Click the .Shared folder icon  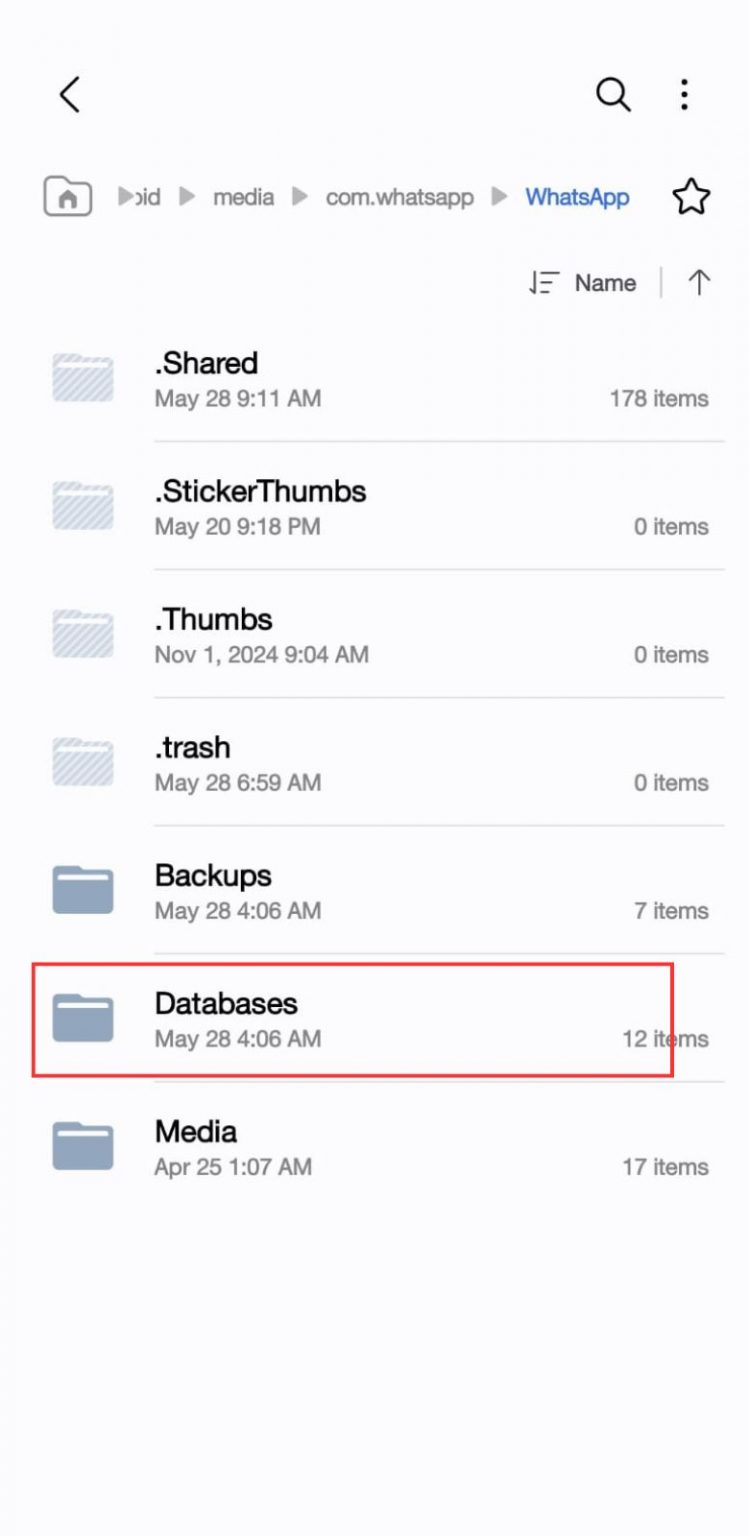tap(82, 378)
